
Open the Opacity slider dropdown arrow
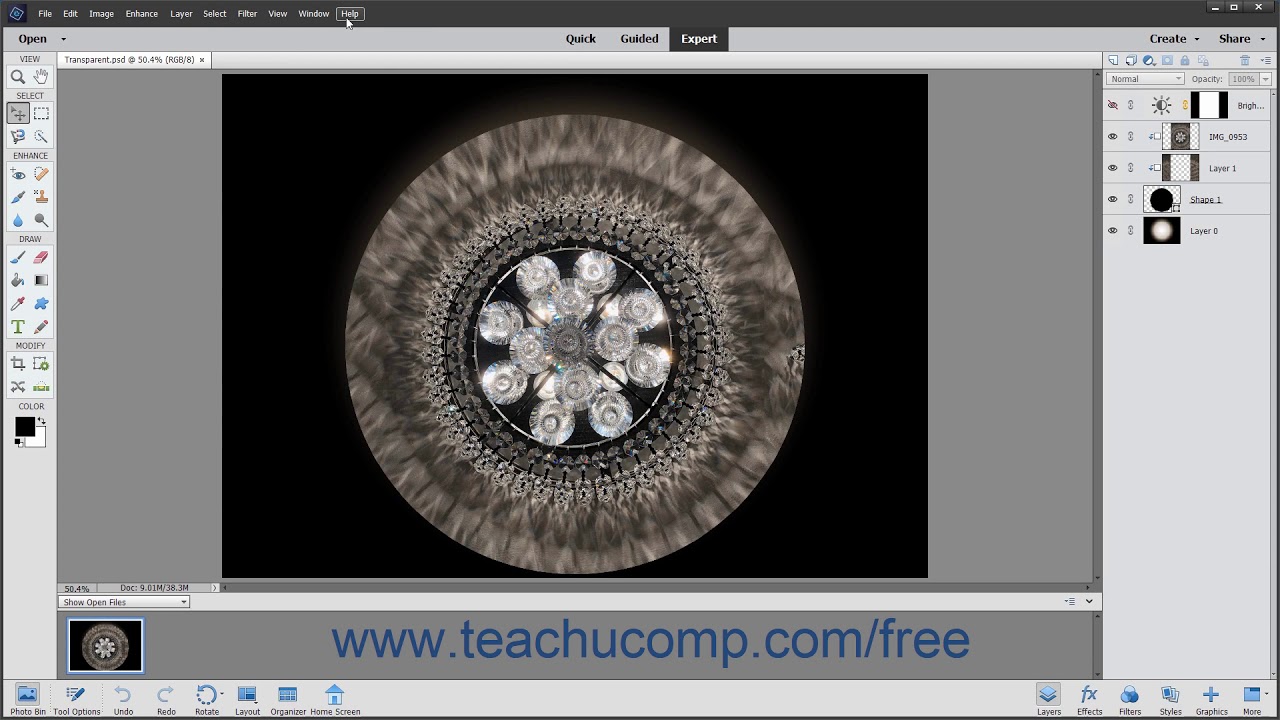1265,79
